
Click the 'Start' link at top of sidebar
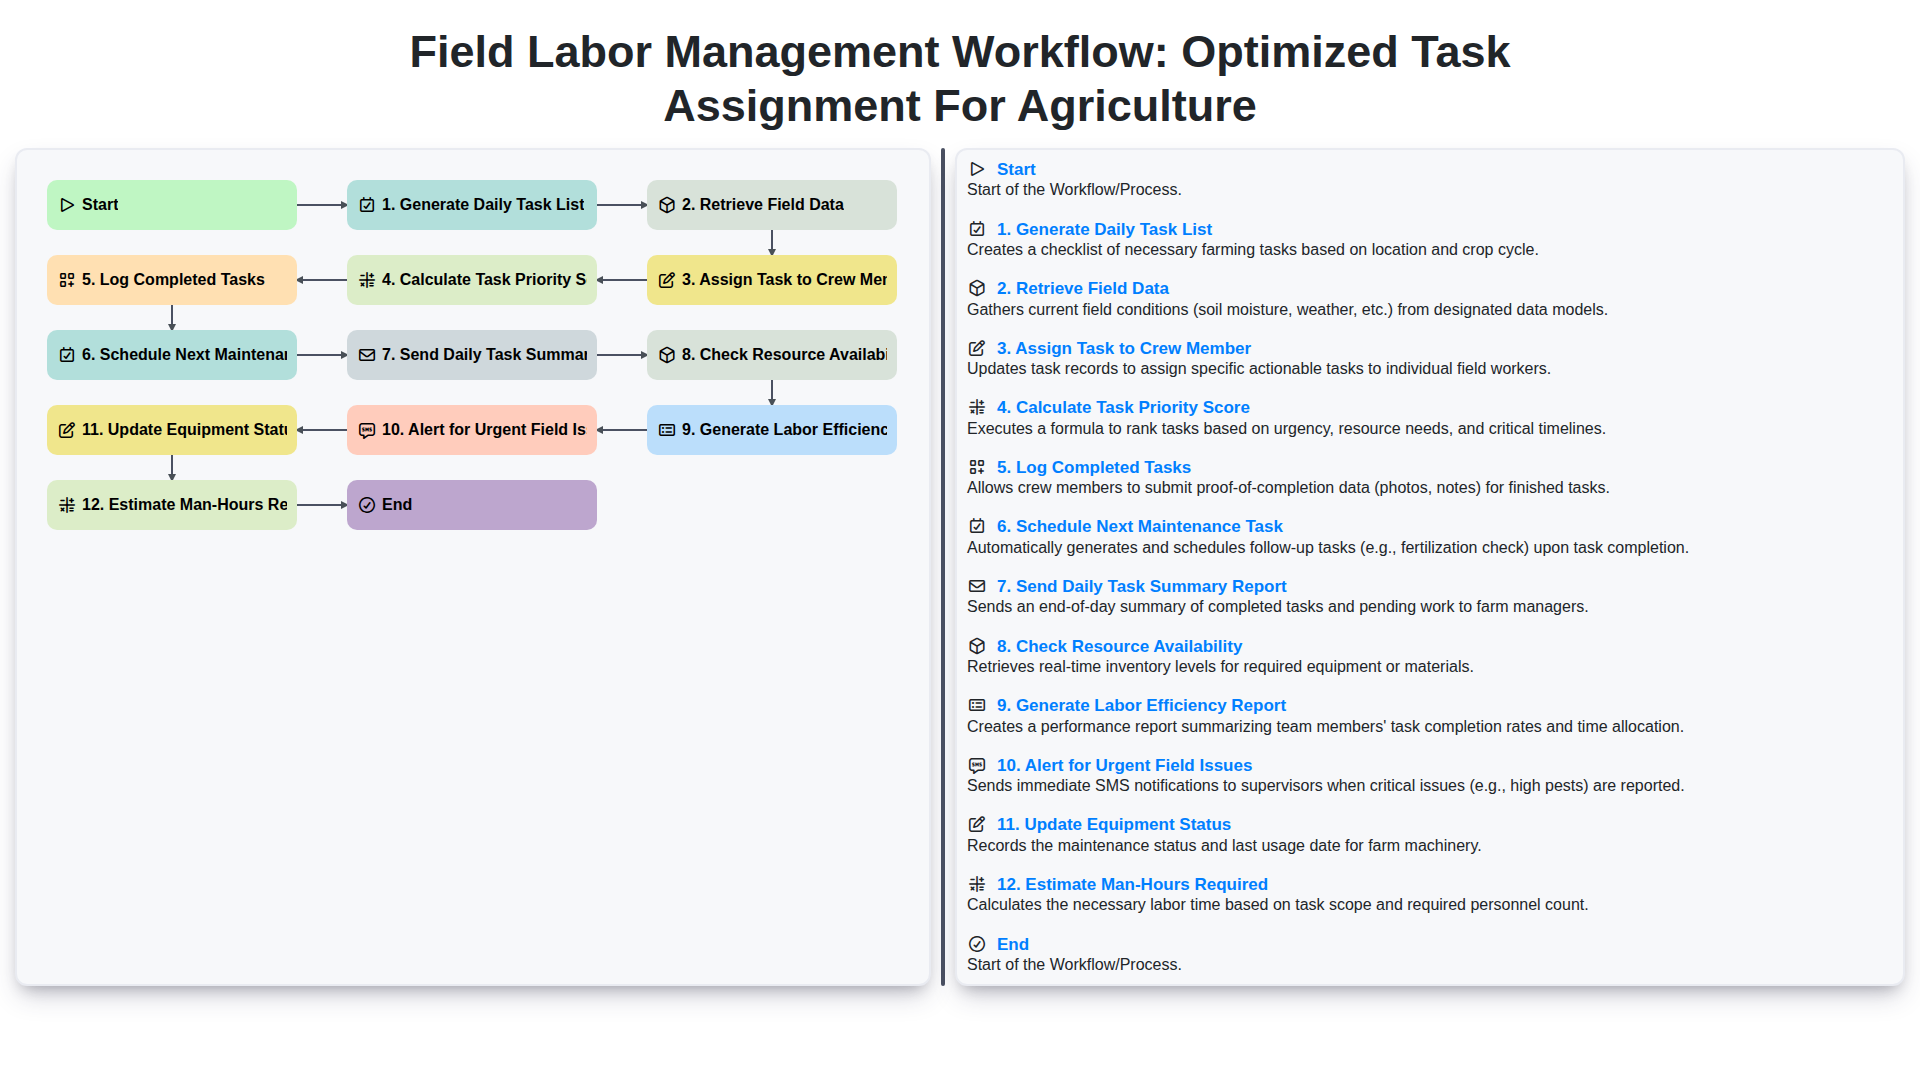coord(1016,169)
